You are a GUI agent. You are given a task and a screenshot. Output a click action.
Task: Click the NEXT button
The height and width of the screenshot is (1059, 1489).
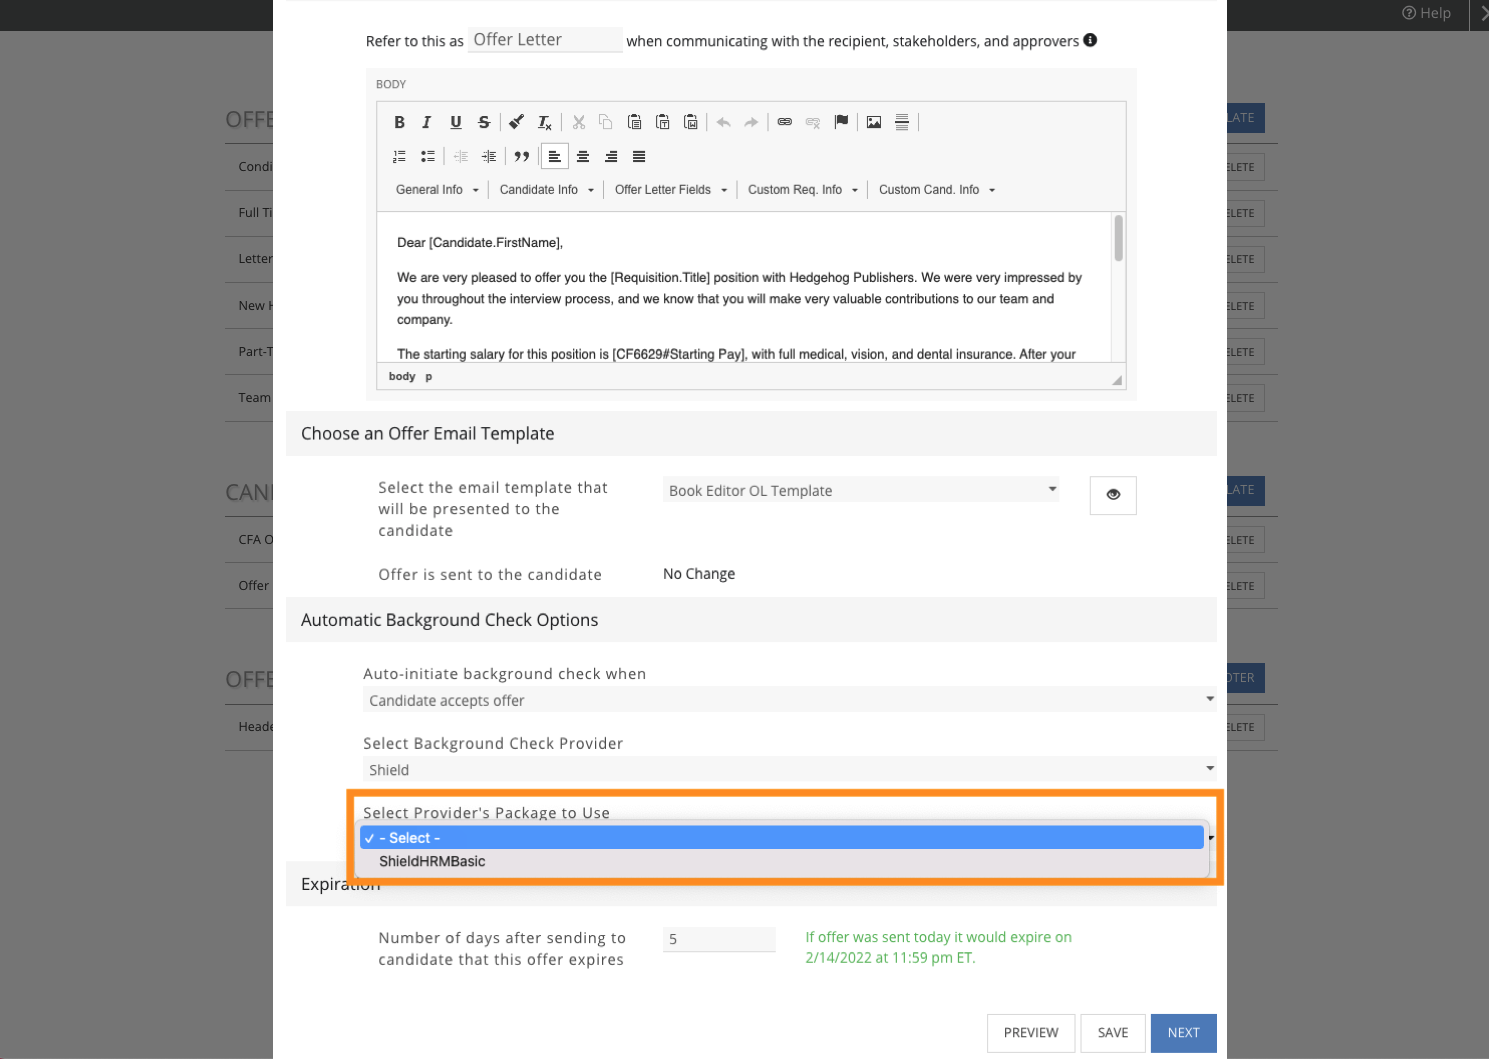1183,1033
